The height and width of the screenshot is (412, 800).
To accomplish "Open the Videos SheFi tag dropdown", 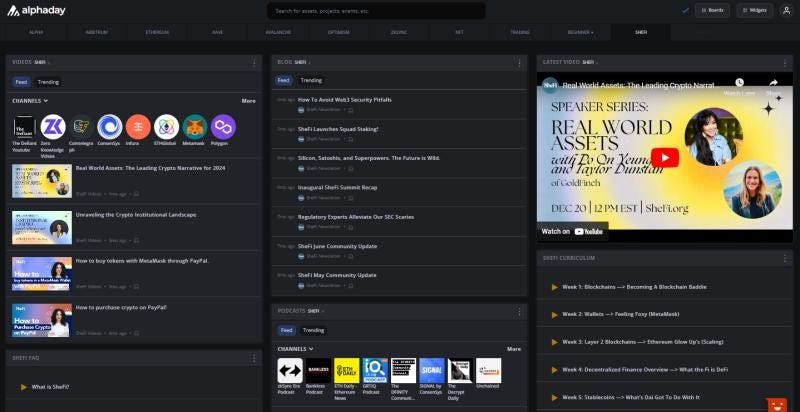I will 42,63.
